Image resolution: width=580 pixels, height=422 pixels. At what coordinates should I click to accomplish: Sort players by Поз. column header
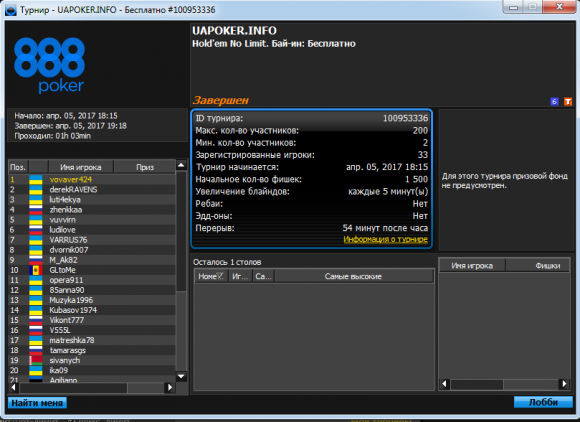18,167
